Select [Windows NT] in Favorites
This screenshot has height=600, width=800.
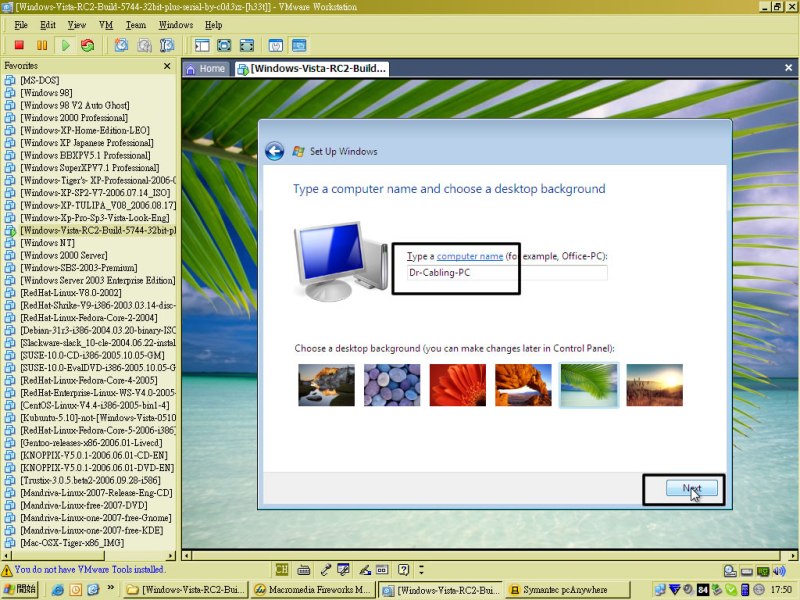tap(47, 243)
